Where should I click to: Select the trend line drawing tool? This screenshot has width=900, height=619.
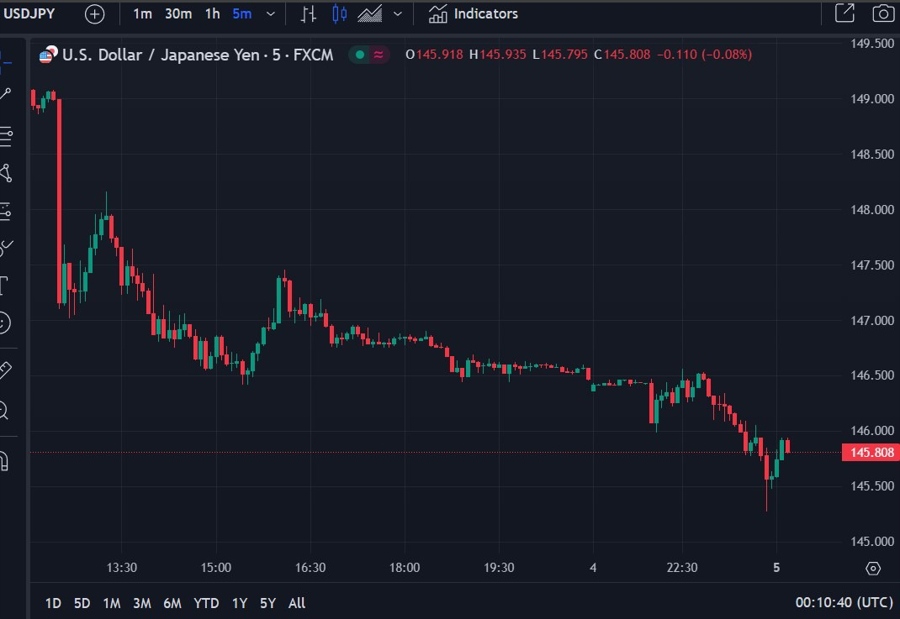[x=5, y=94]
